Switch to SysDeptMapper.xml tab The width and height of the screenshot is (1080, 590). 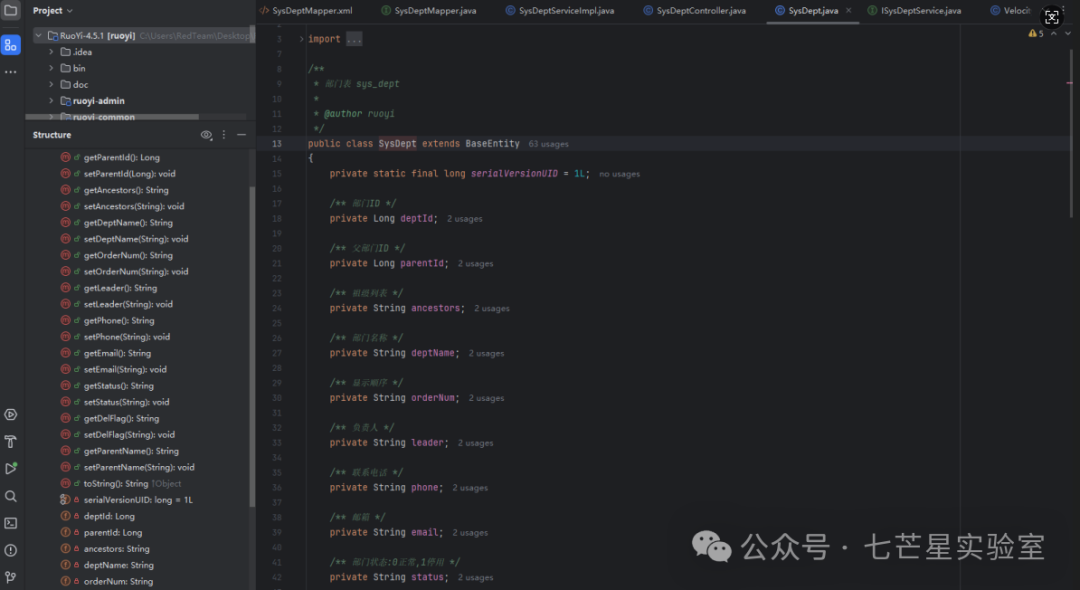(306, 10)
